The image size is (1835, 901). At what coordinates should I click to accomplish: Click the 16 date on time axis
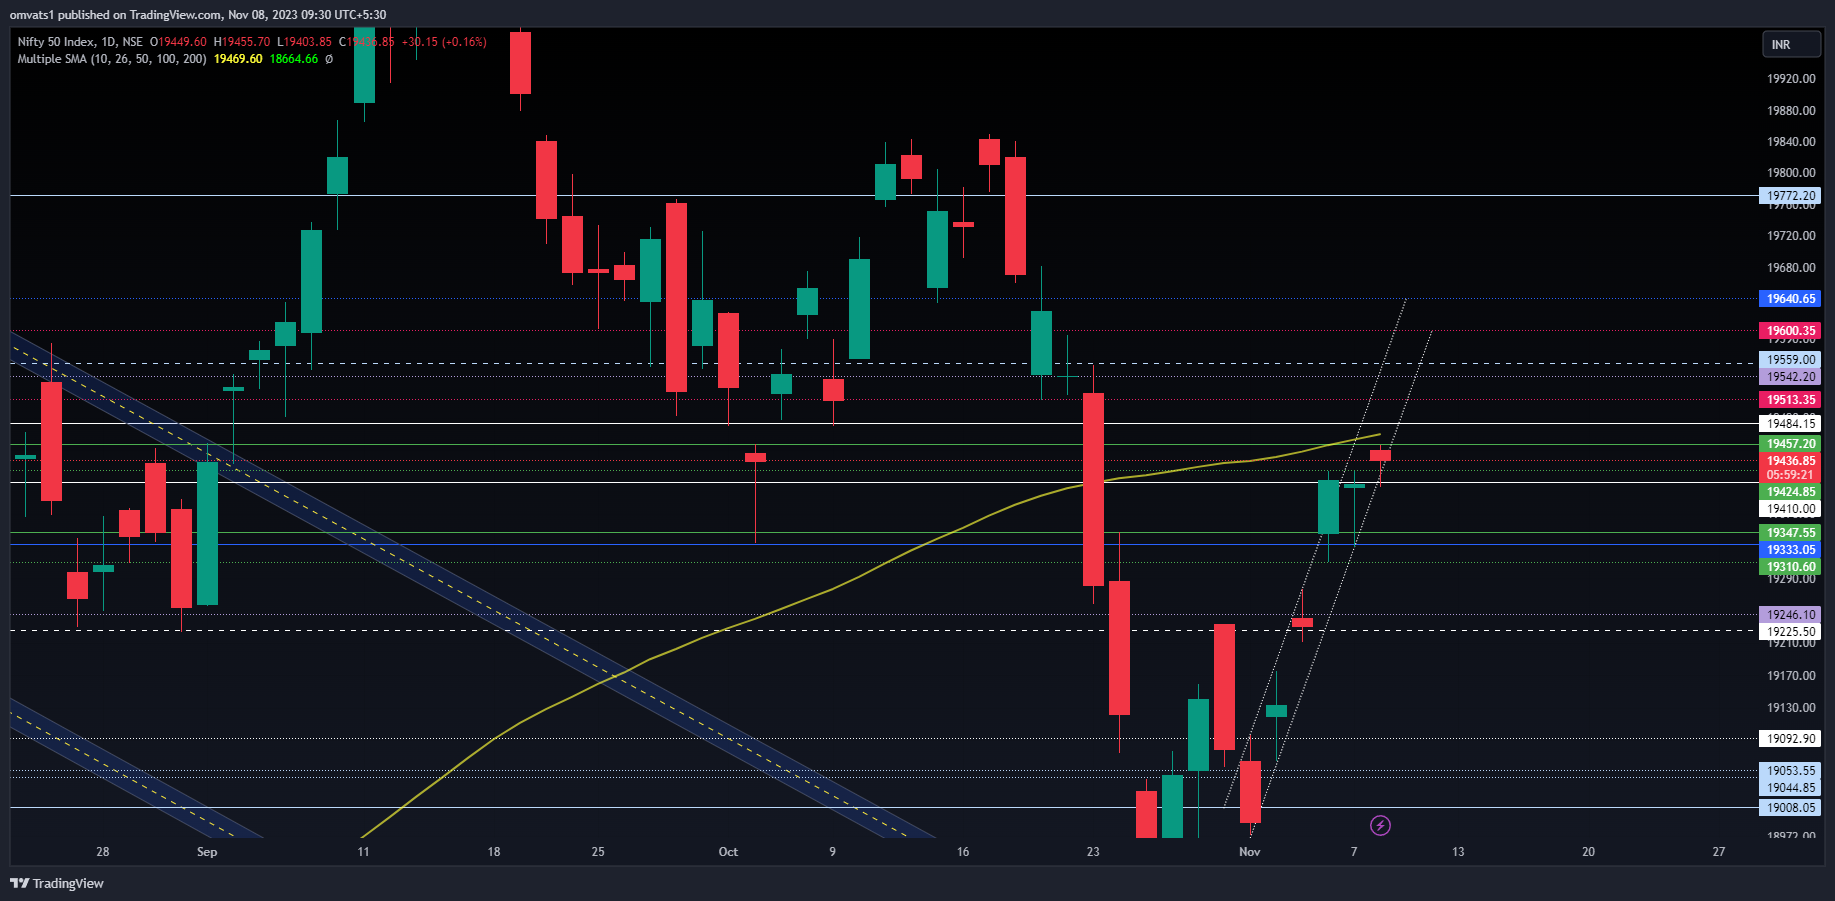(x=963, y=852)
